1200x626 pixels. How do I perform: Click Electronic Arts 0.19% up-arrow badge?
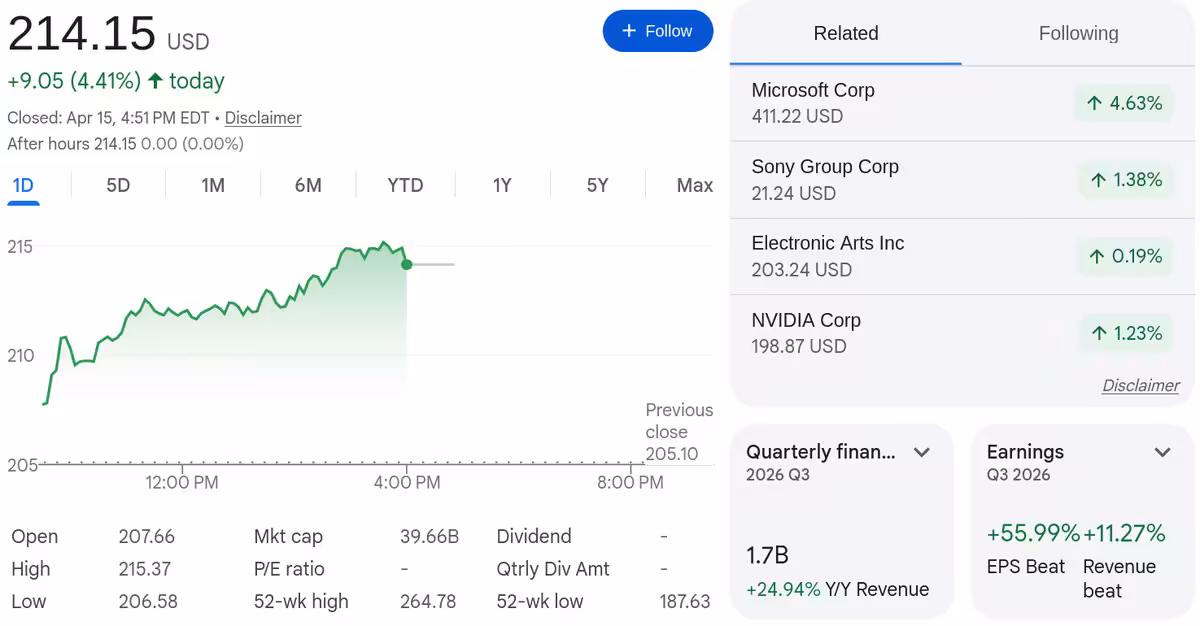coord(1125,257)
